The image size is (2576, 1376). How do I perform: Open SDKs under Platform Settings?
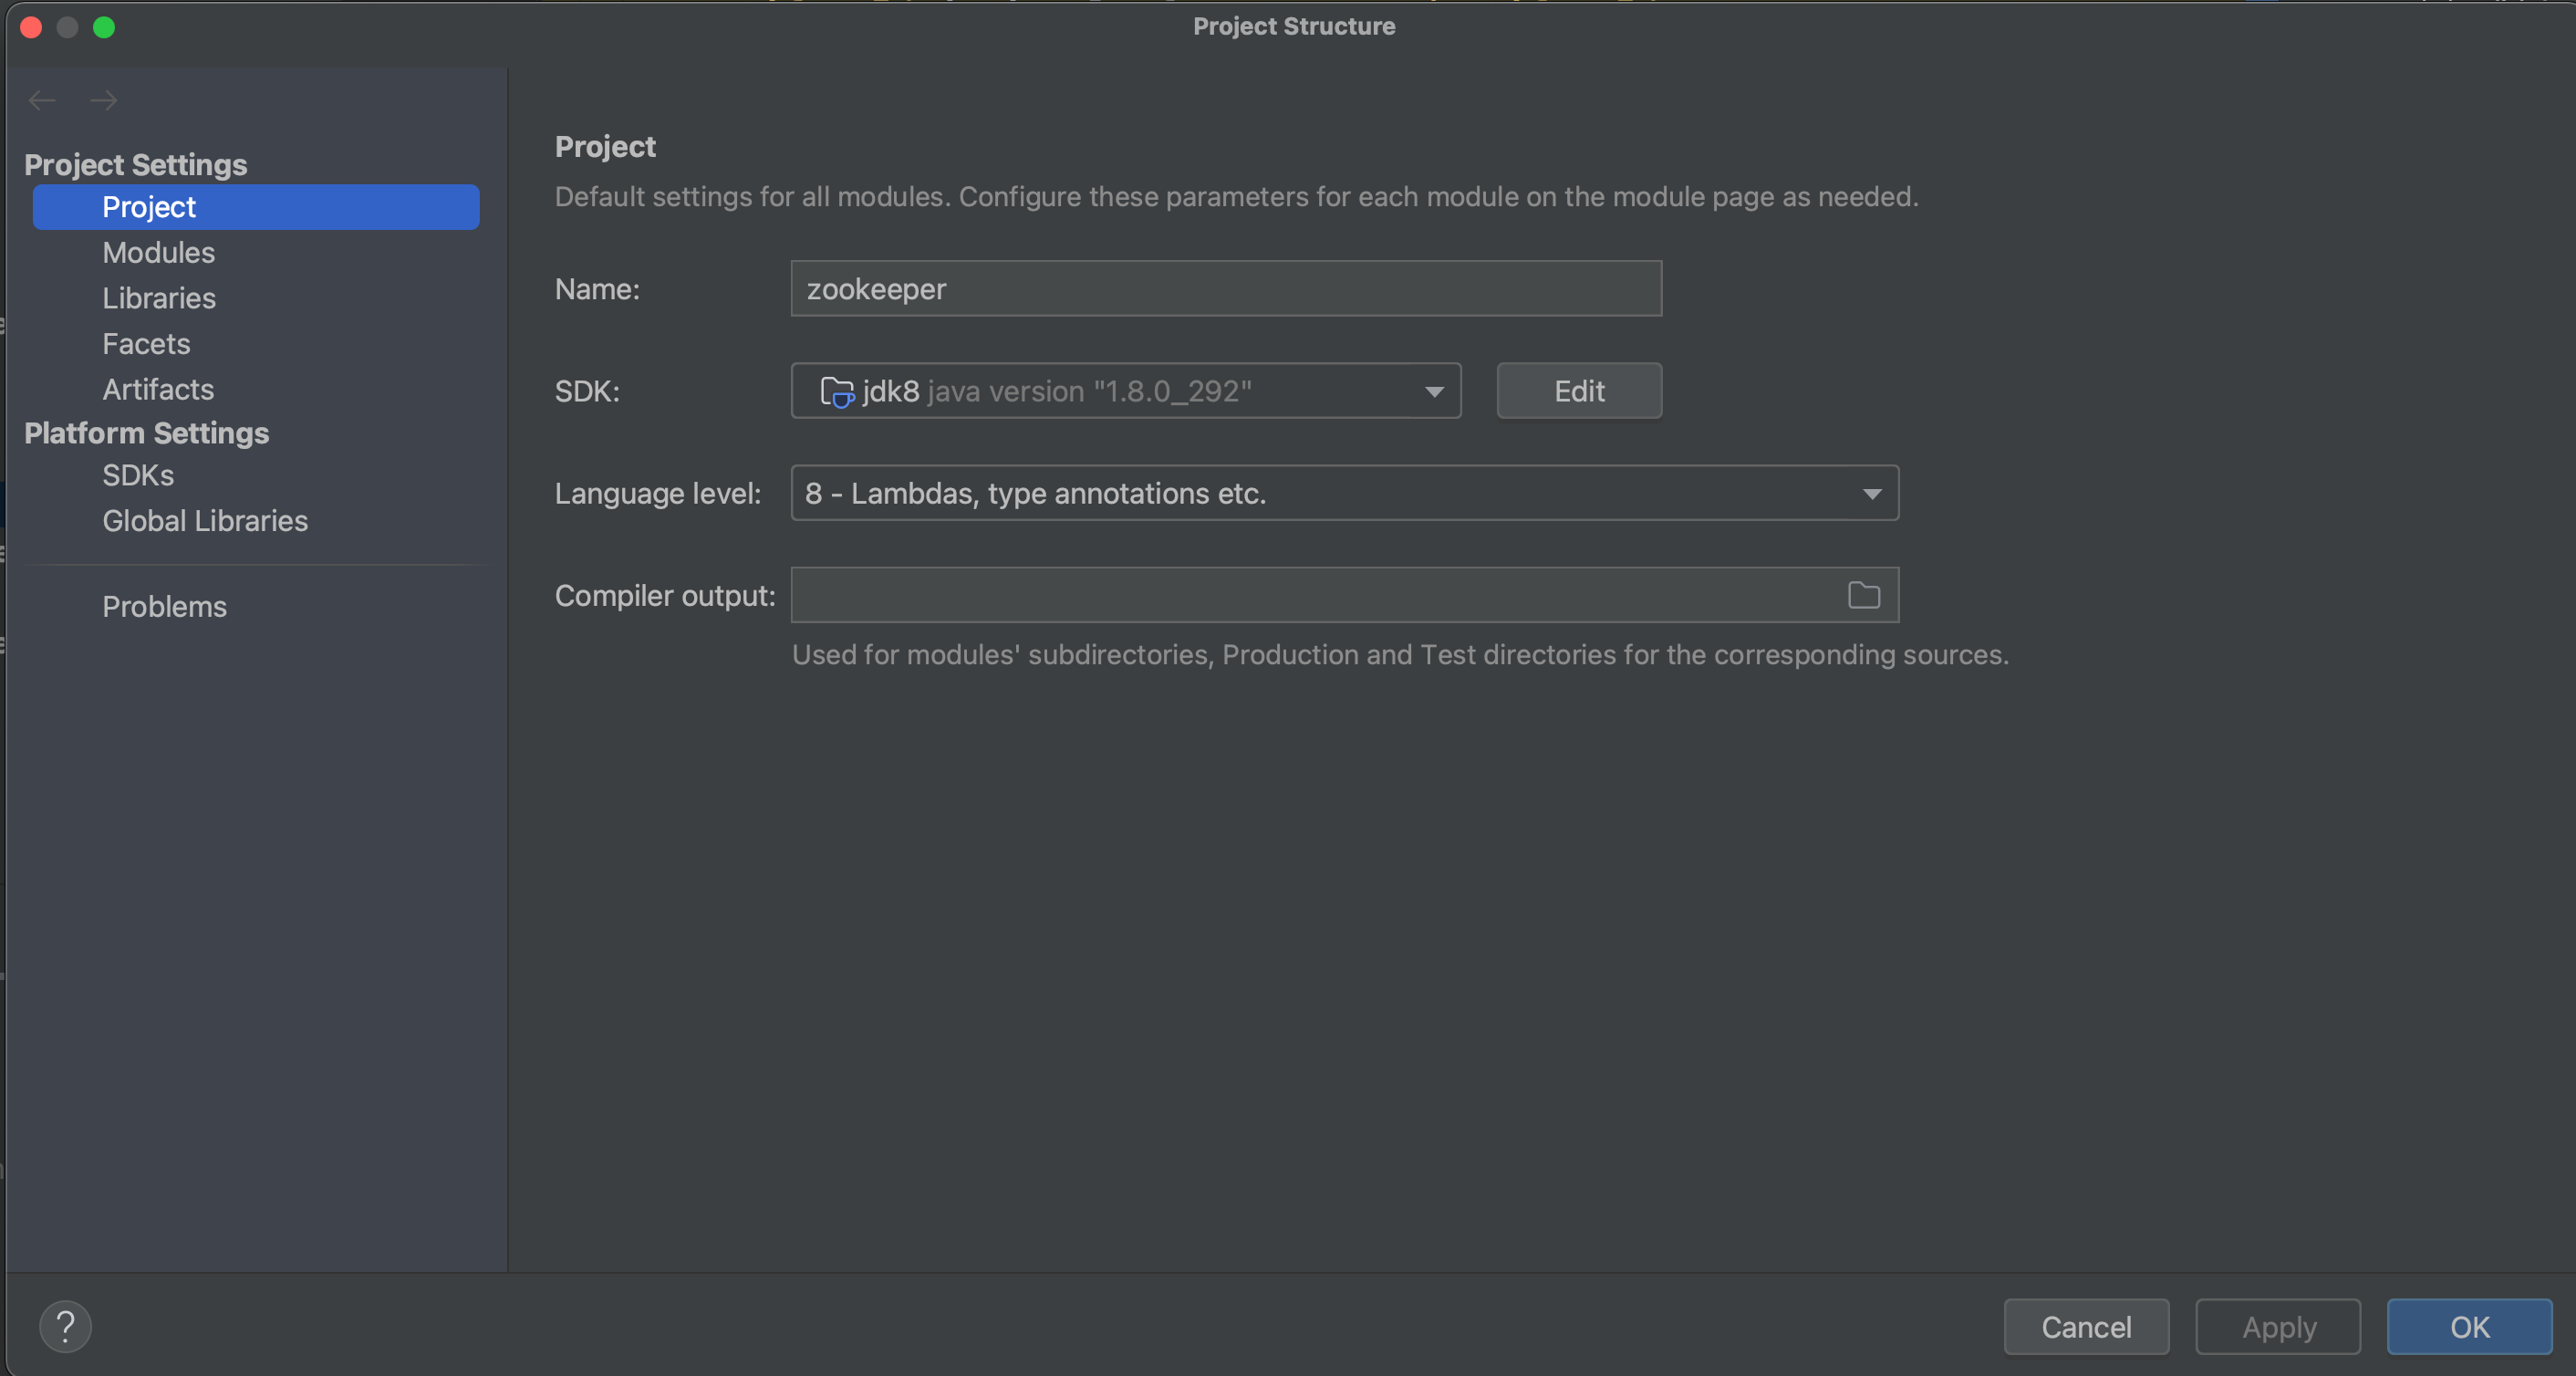[138, 475]
